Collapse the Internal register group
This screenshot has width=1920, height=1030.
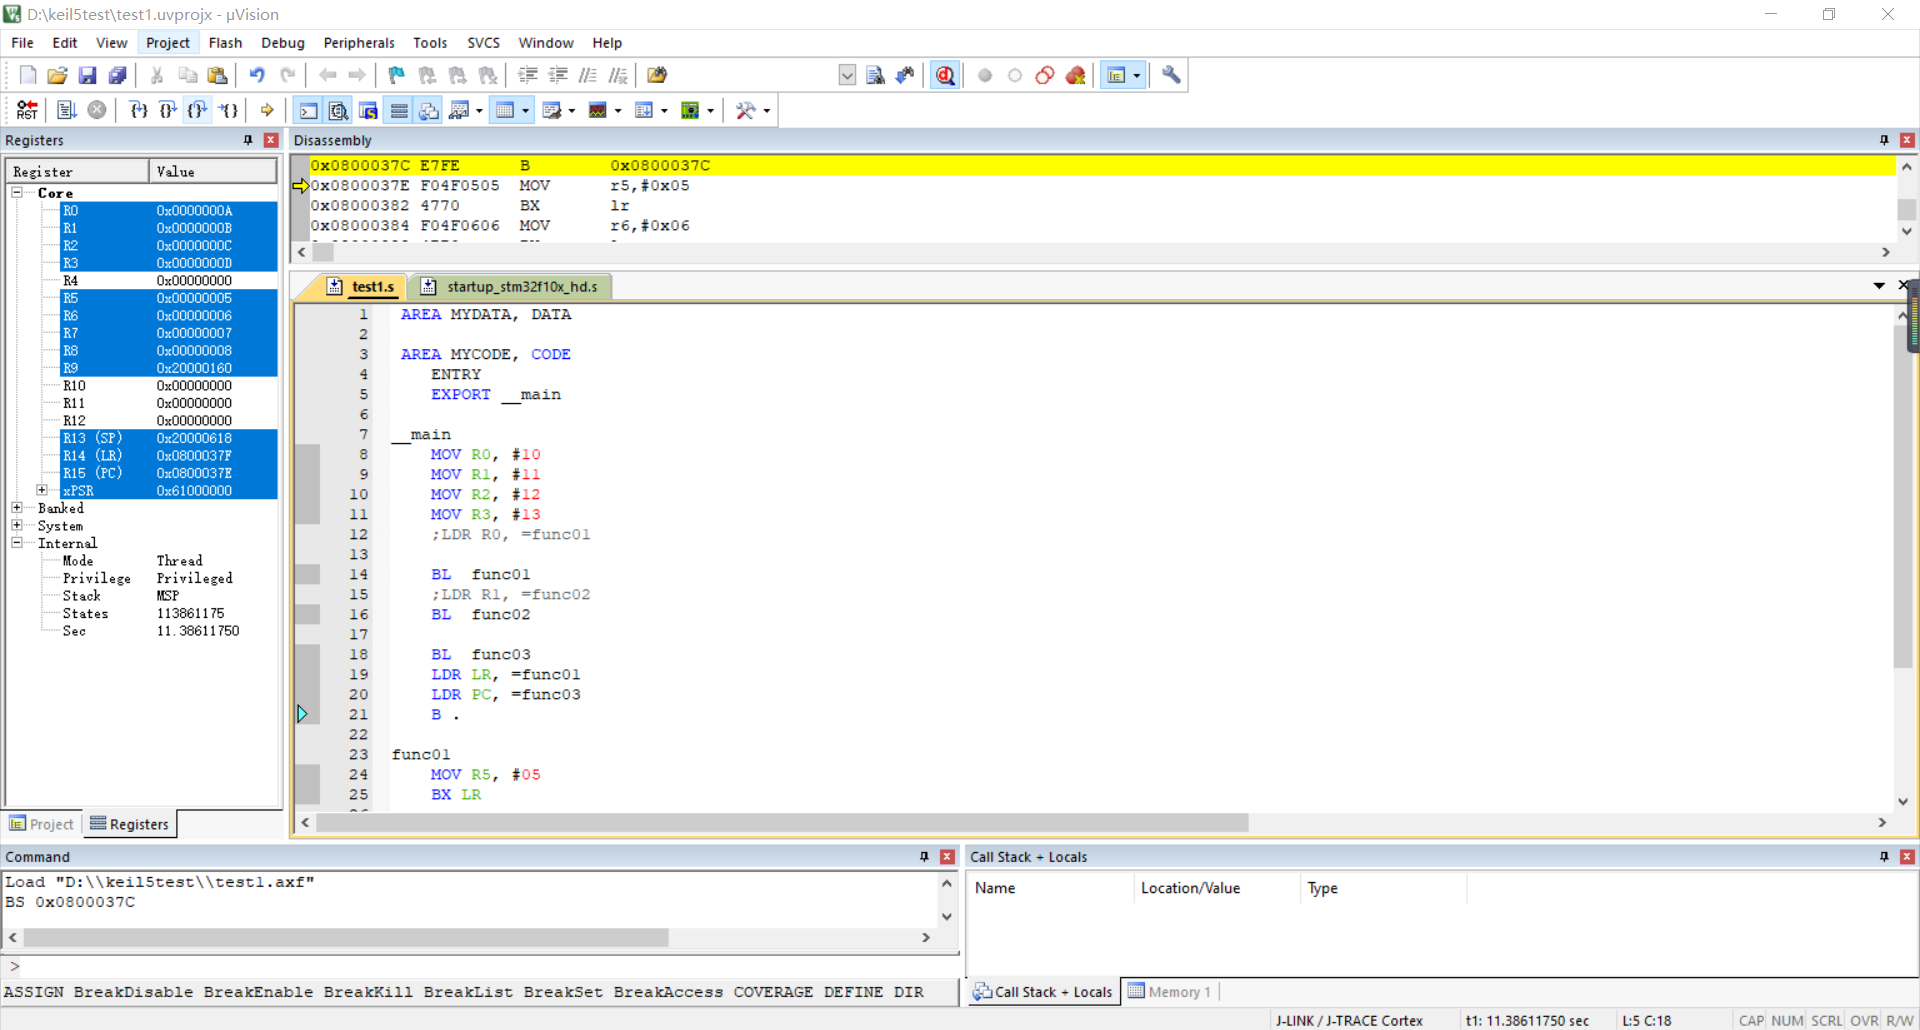(x=17, y=543)
